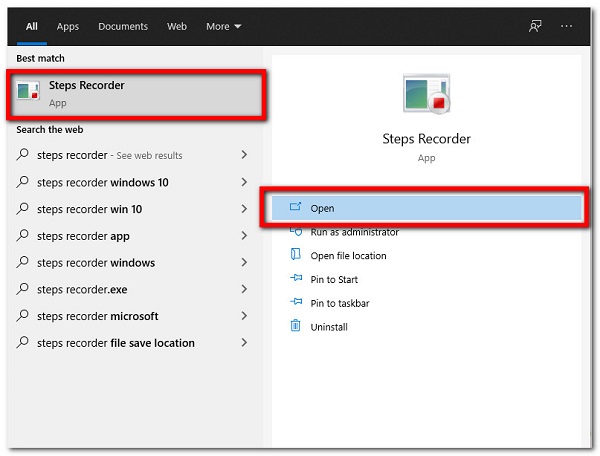Expand arrow for 'steps recorder app'
The image size is (600, 456).
pos(244,235)
